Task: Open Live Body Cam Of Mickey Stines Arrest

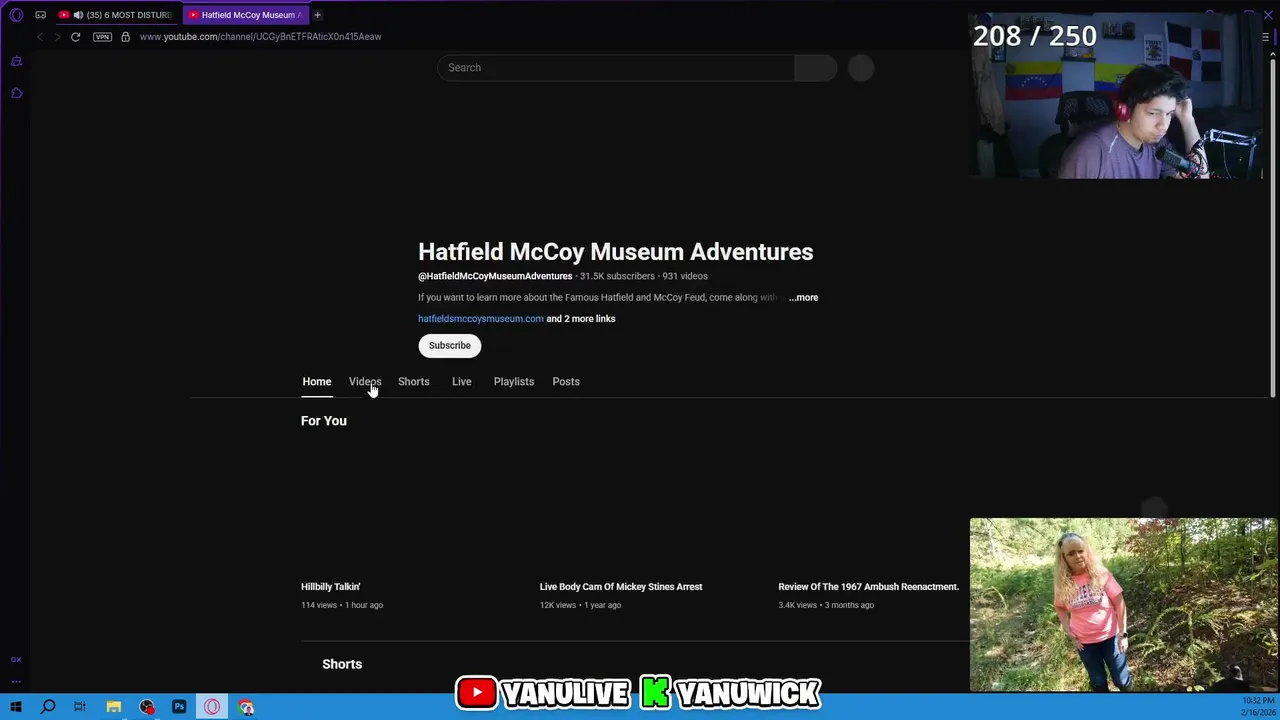Action: pos(621,587)
